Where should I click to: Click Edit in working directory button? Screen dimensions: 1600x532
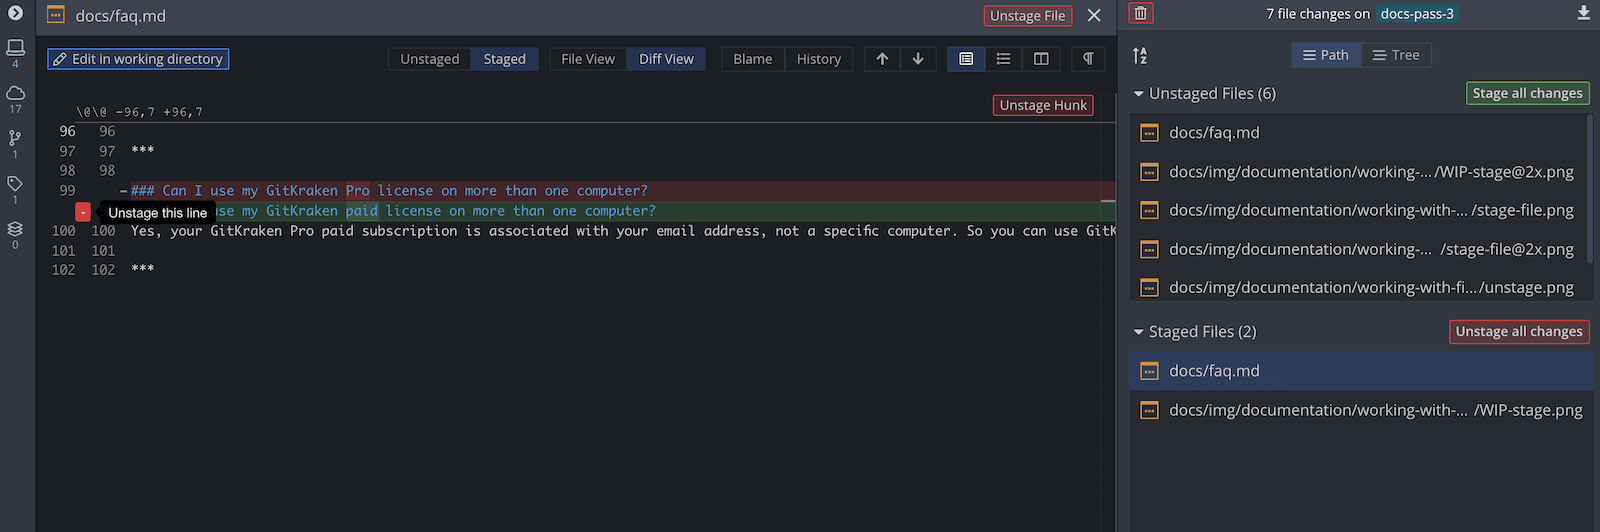click(x=138, y=59)
